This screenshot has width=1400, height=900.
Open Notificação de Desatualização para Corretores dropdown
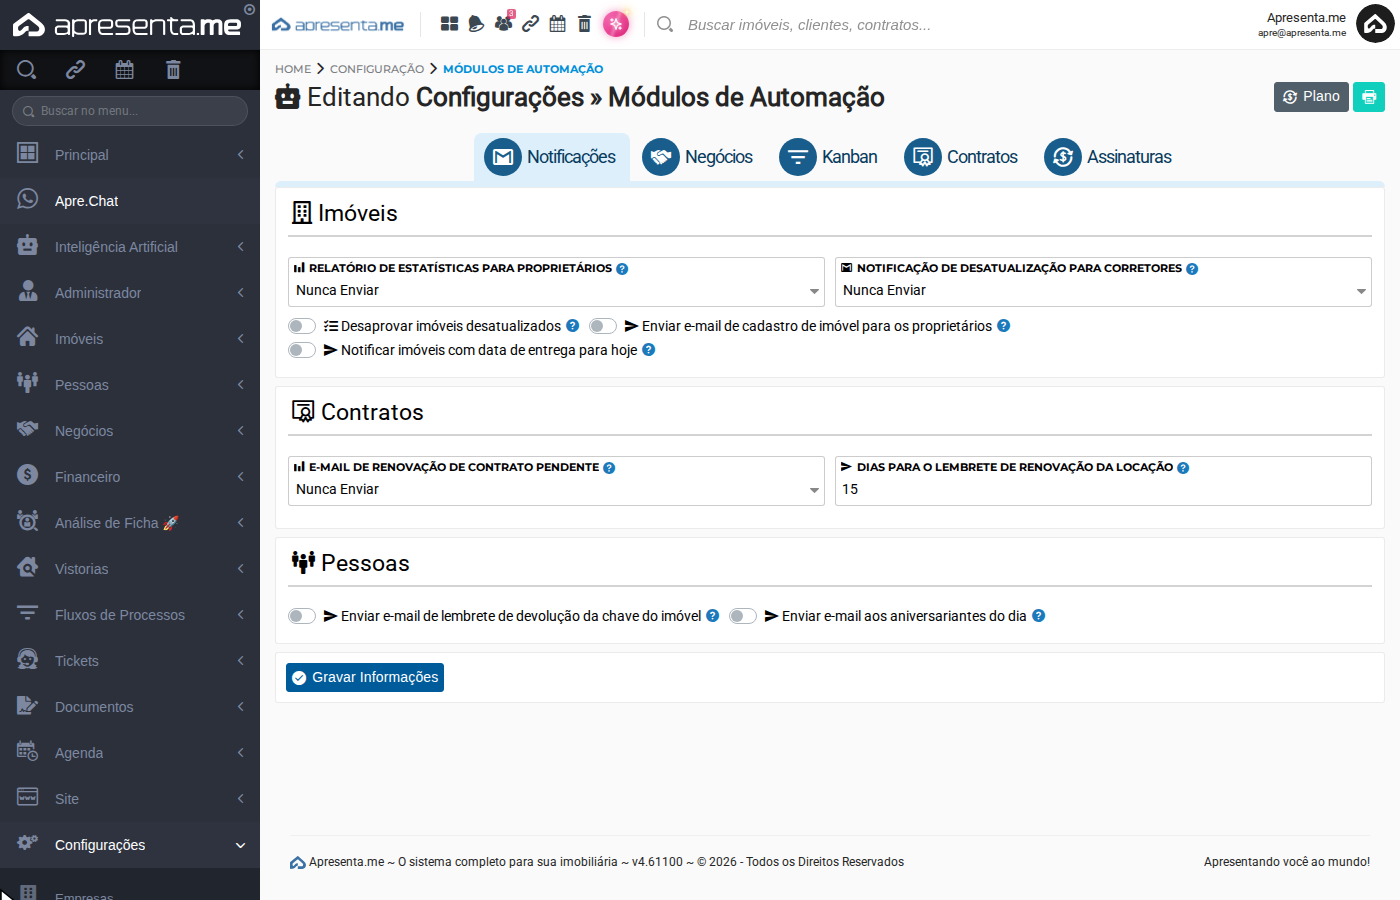tap(1103, 290)
